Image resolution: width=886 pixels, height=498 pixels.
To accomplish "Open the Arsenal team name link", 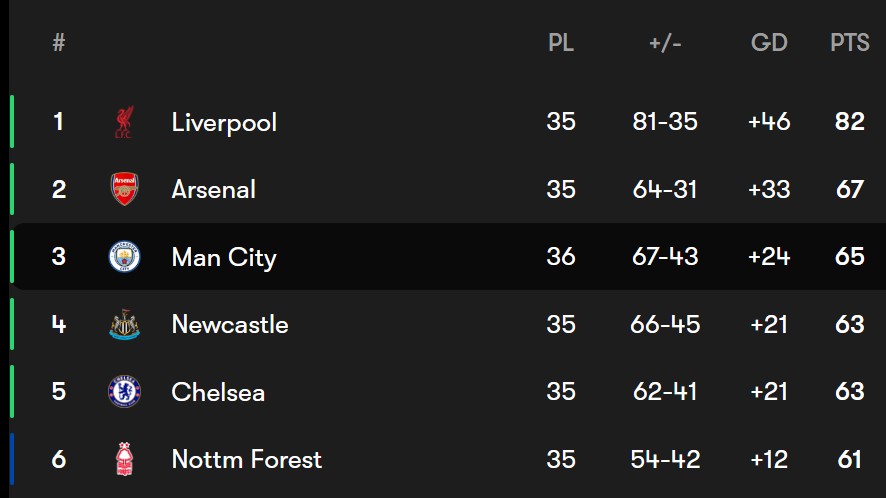I will point(214,189).
